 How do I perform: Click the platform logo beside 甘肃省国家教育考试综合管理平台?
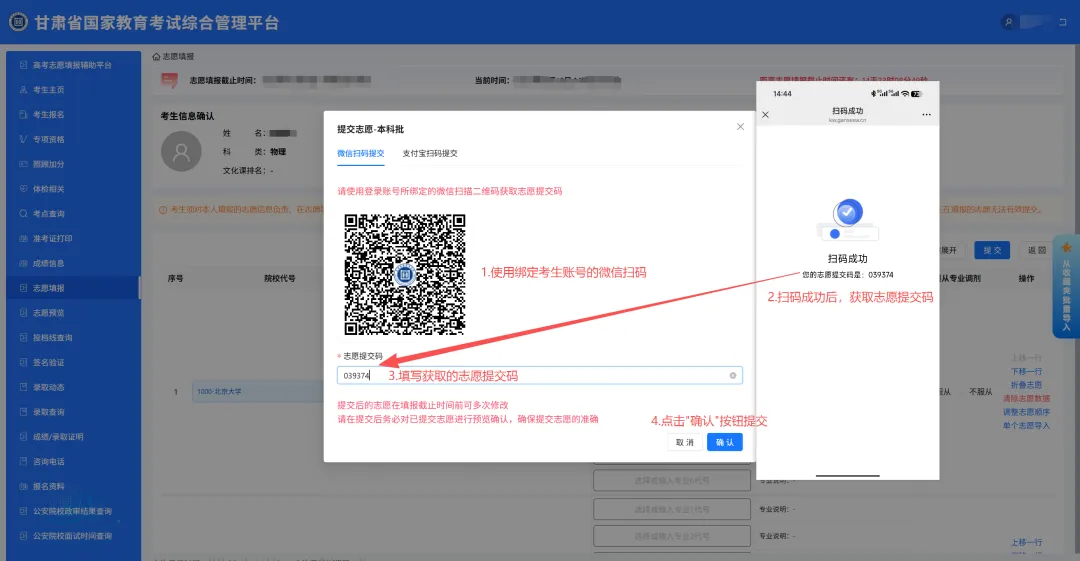pos(18,22)
